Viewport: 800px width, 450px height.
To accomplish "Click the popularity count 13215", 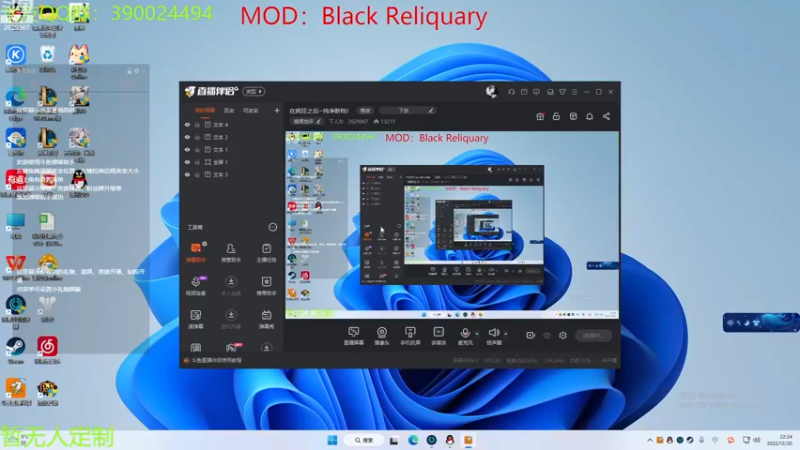I will 388,121.
